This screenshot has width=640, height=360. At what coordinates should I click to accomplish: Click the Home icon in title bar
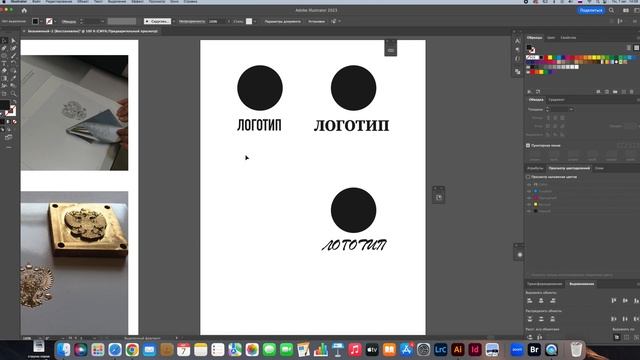24,11
